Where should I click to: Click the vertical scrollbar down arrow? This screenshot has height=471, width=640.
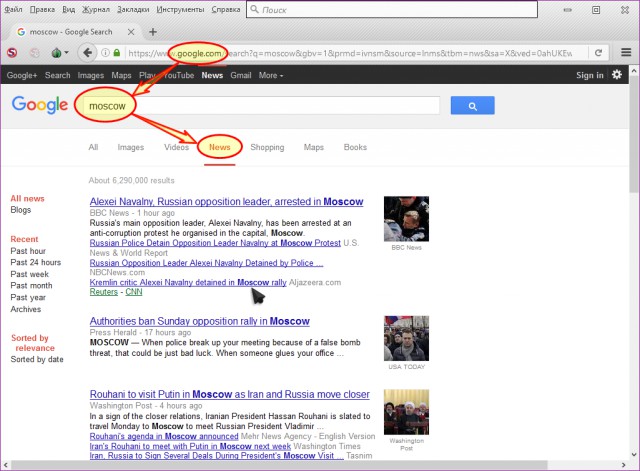[634, 454]
